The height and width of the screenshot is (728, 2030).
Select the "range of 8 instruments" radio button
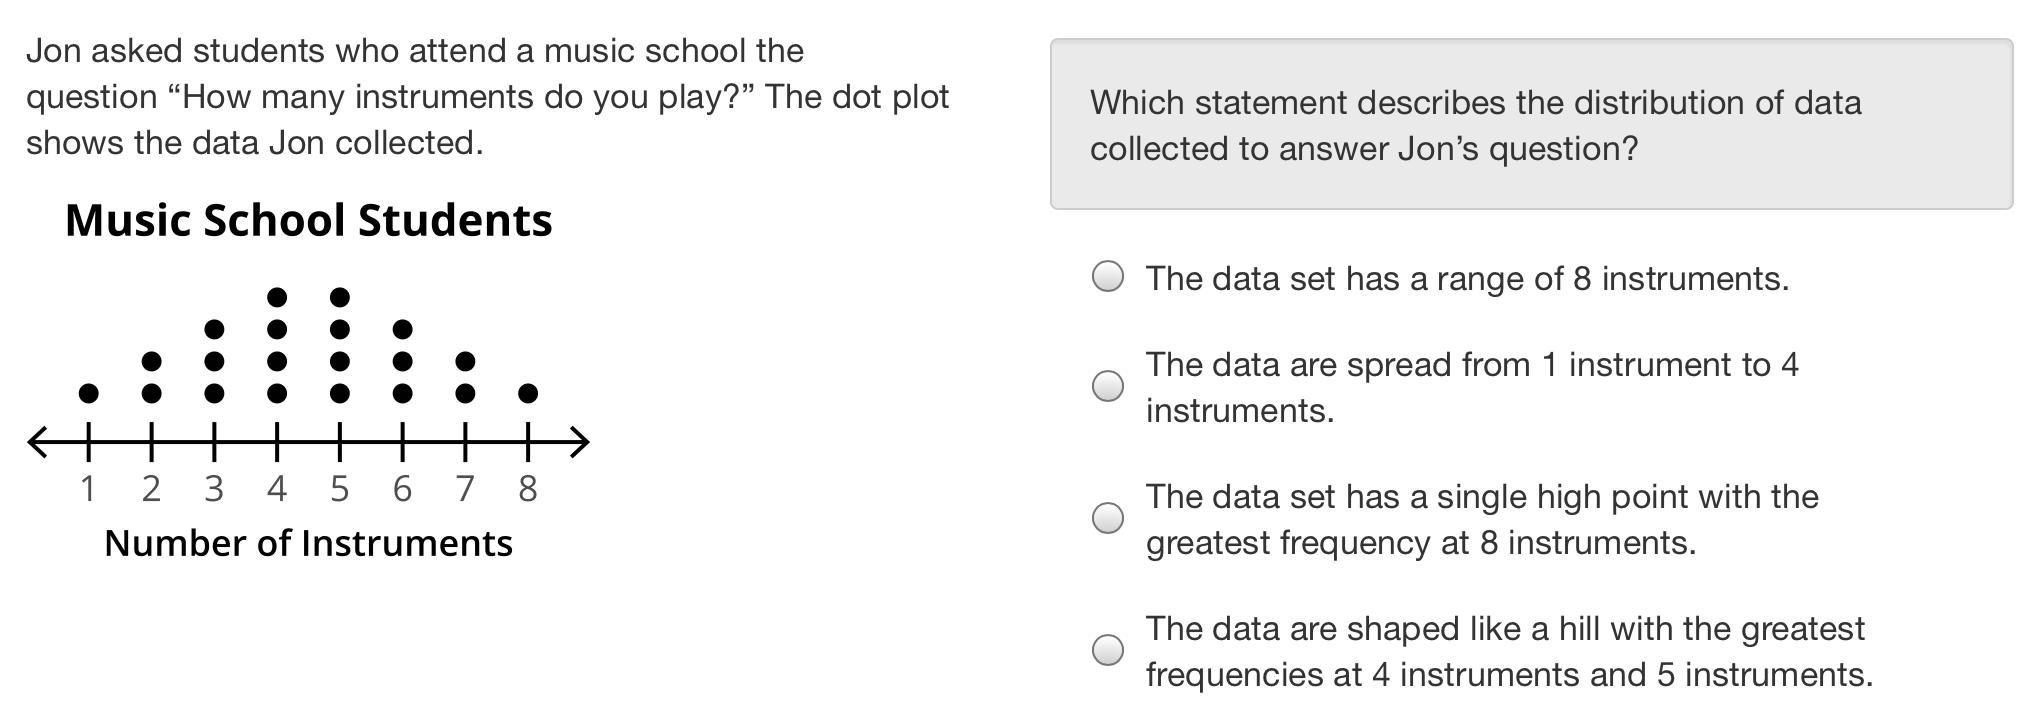pyautogui.click(x=1107, y=277)
